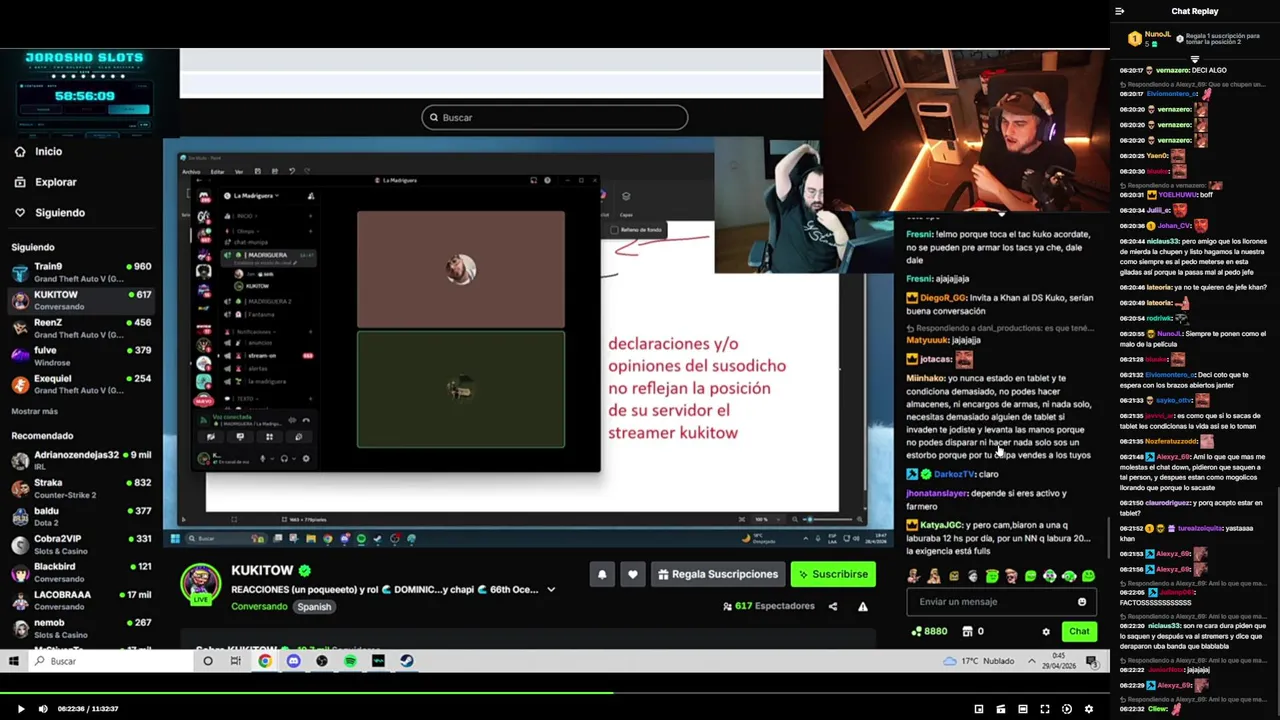Click Regala Suscripciones button

717,574
